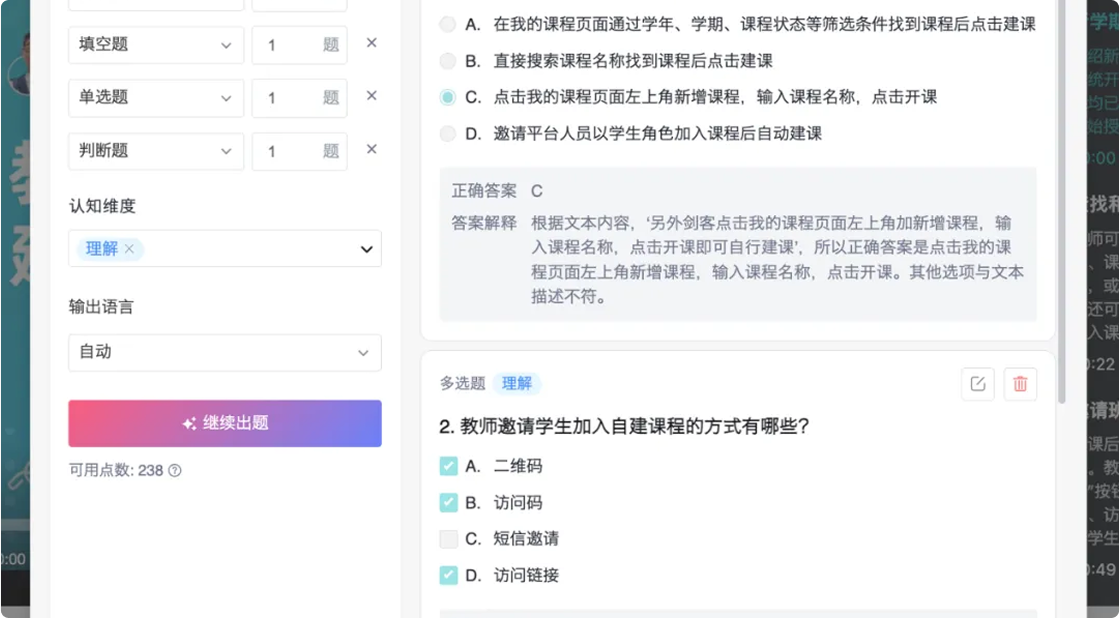Select option D 邀请平台人员以学生角色
Image resolution: width=1120 pixels, height=618 pixels.
coord(448,134)
